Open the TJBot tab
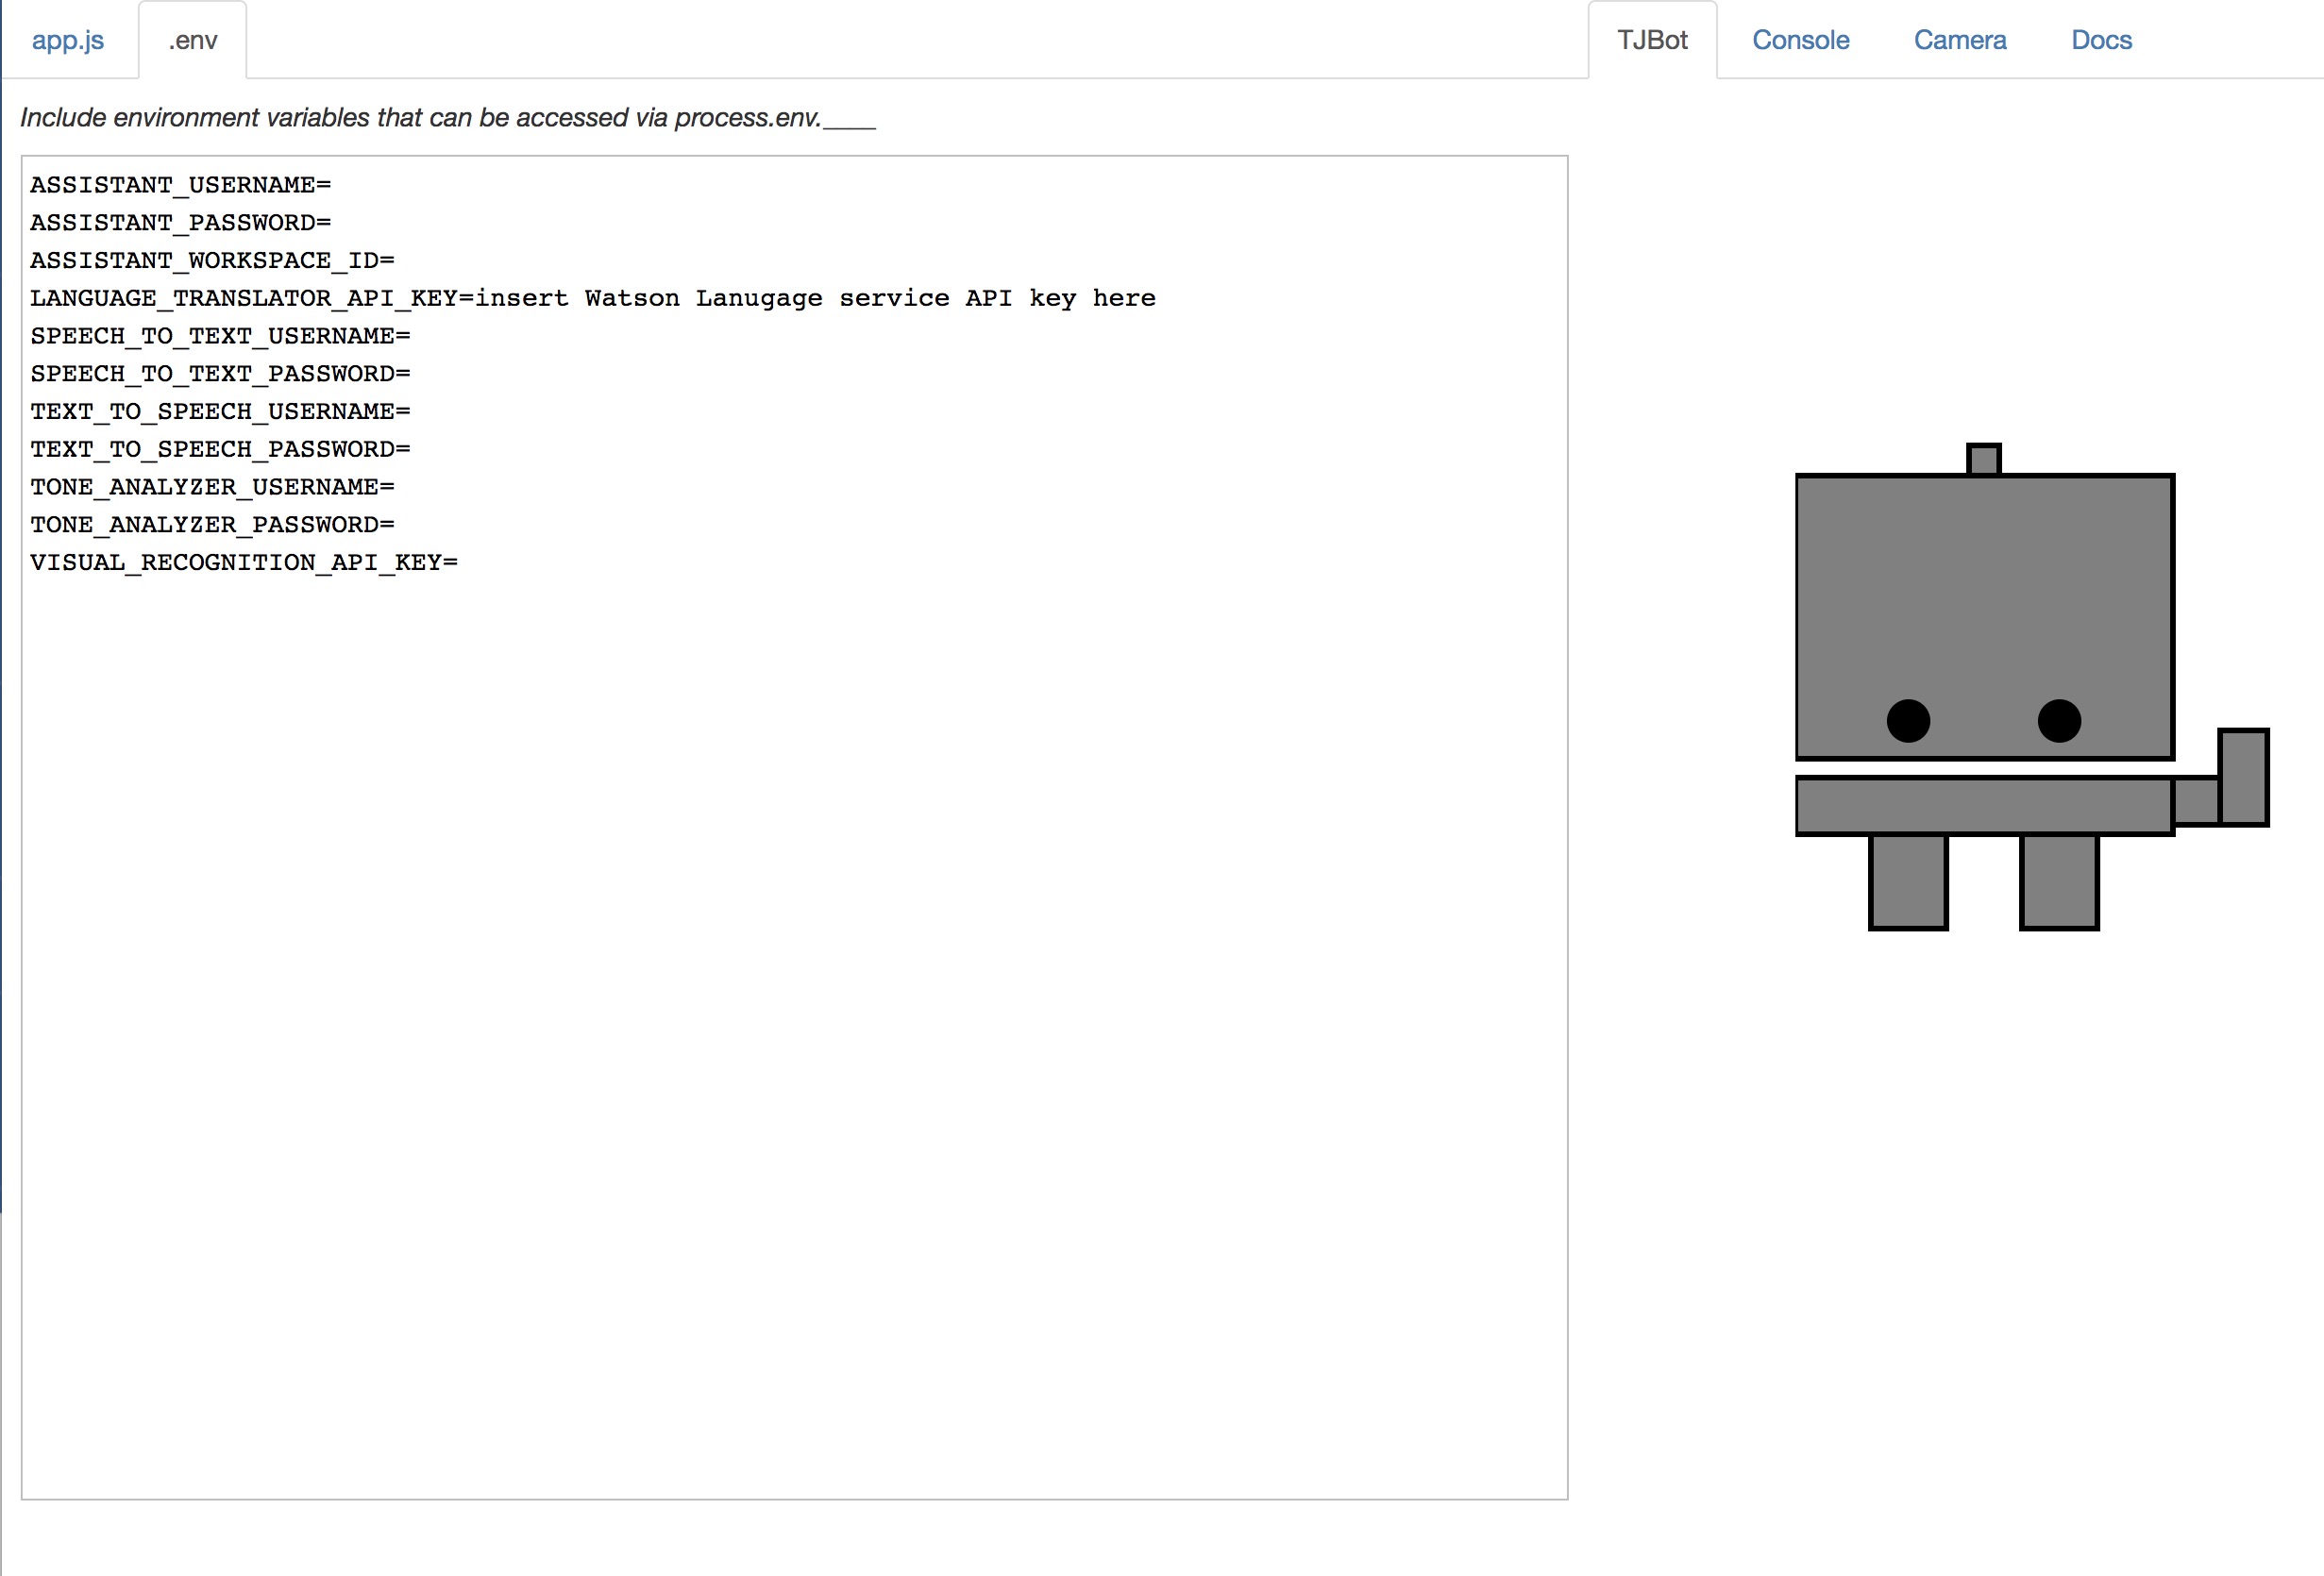This screenshot has width=2324, height=1576. tap(1652, 40)
